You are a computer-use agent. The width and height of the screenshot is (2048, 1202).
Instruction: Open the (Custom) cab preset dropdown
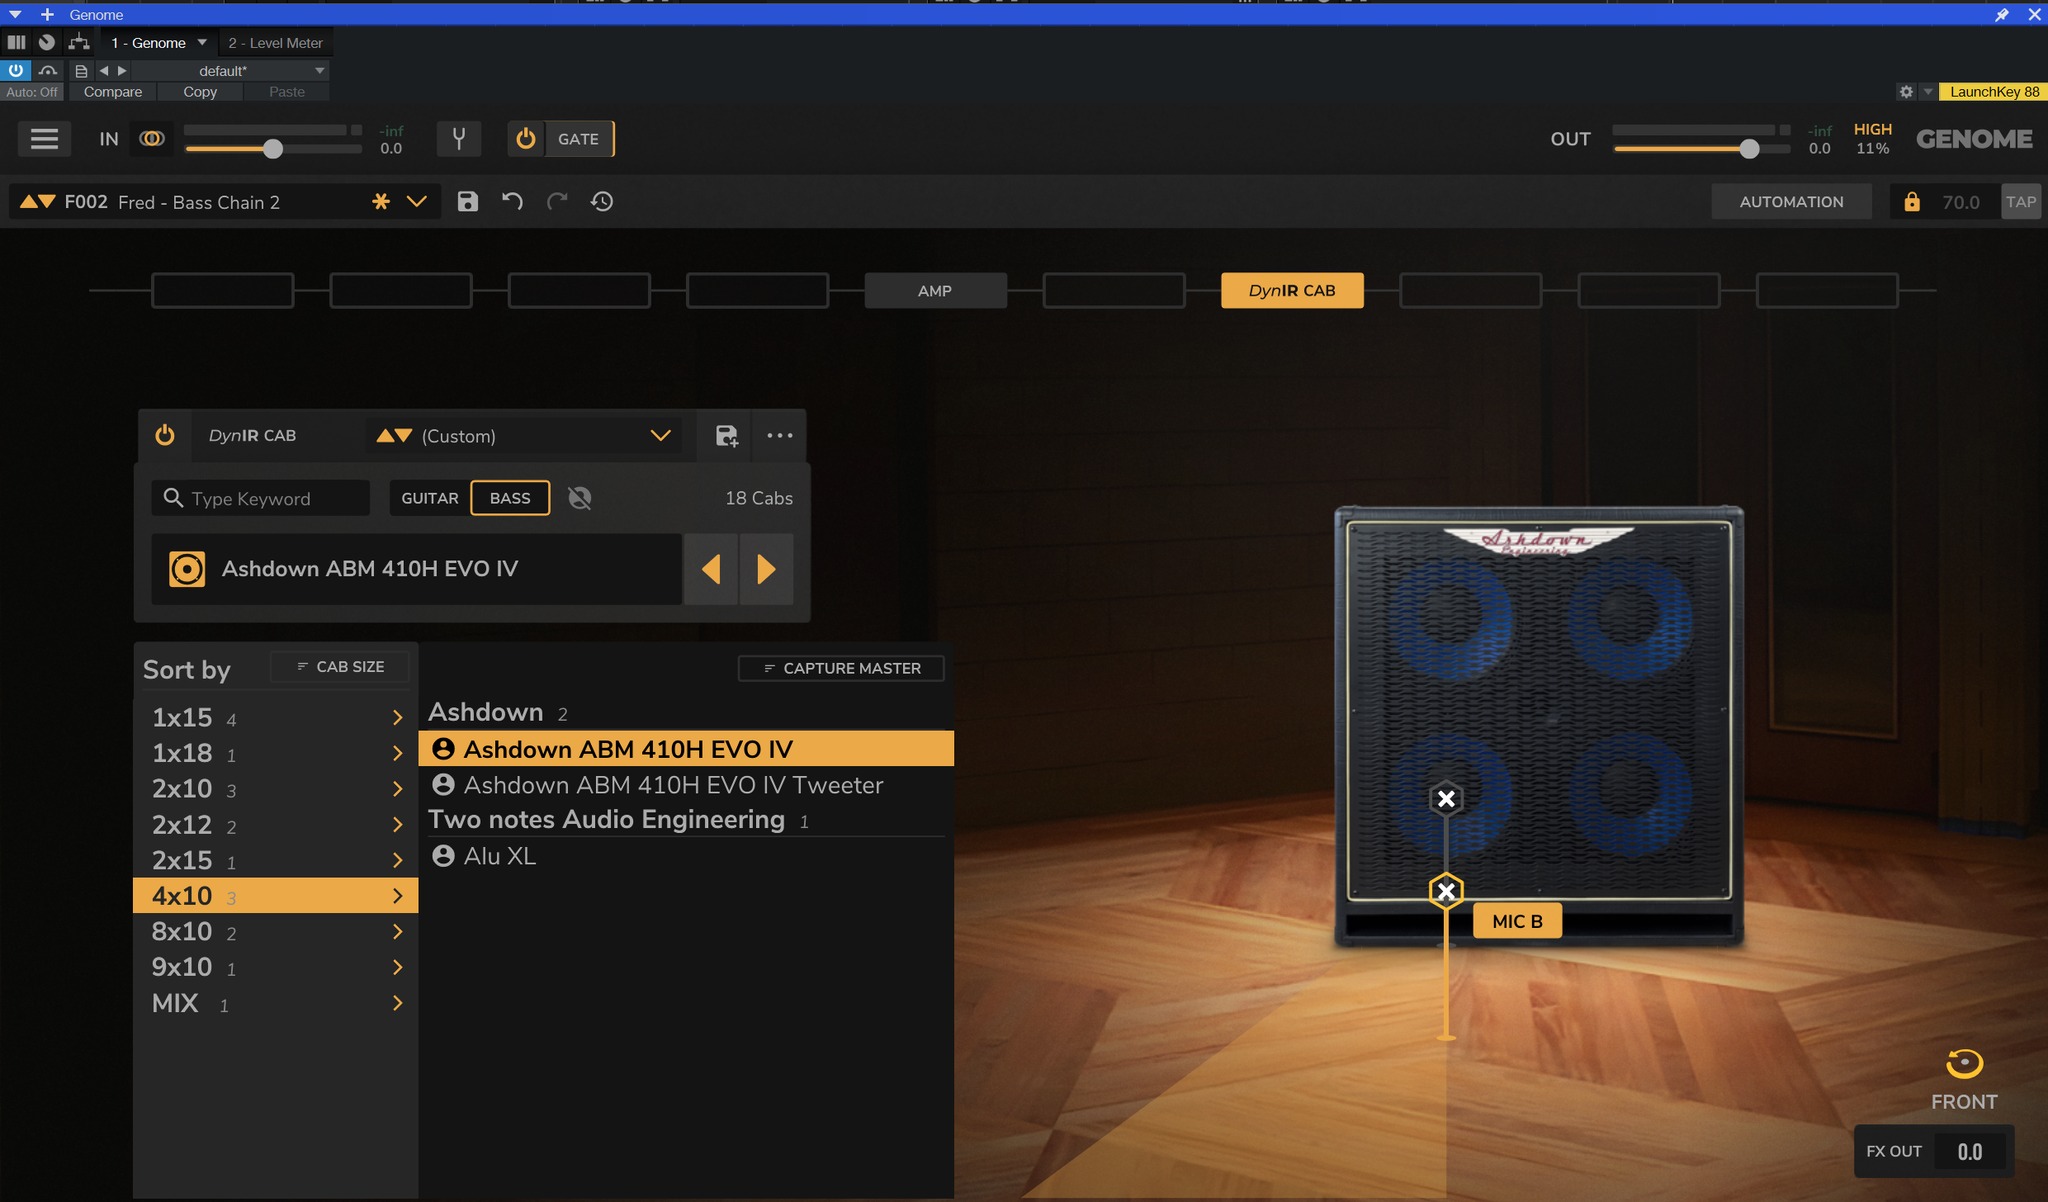coord(660,436)
